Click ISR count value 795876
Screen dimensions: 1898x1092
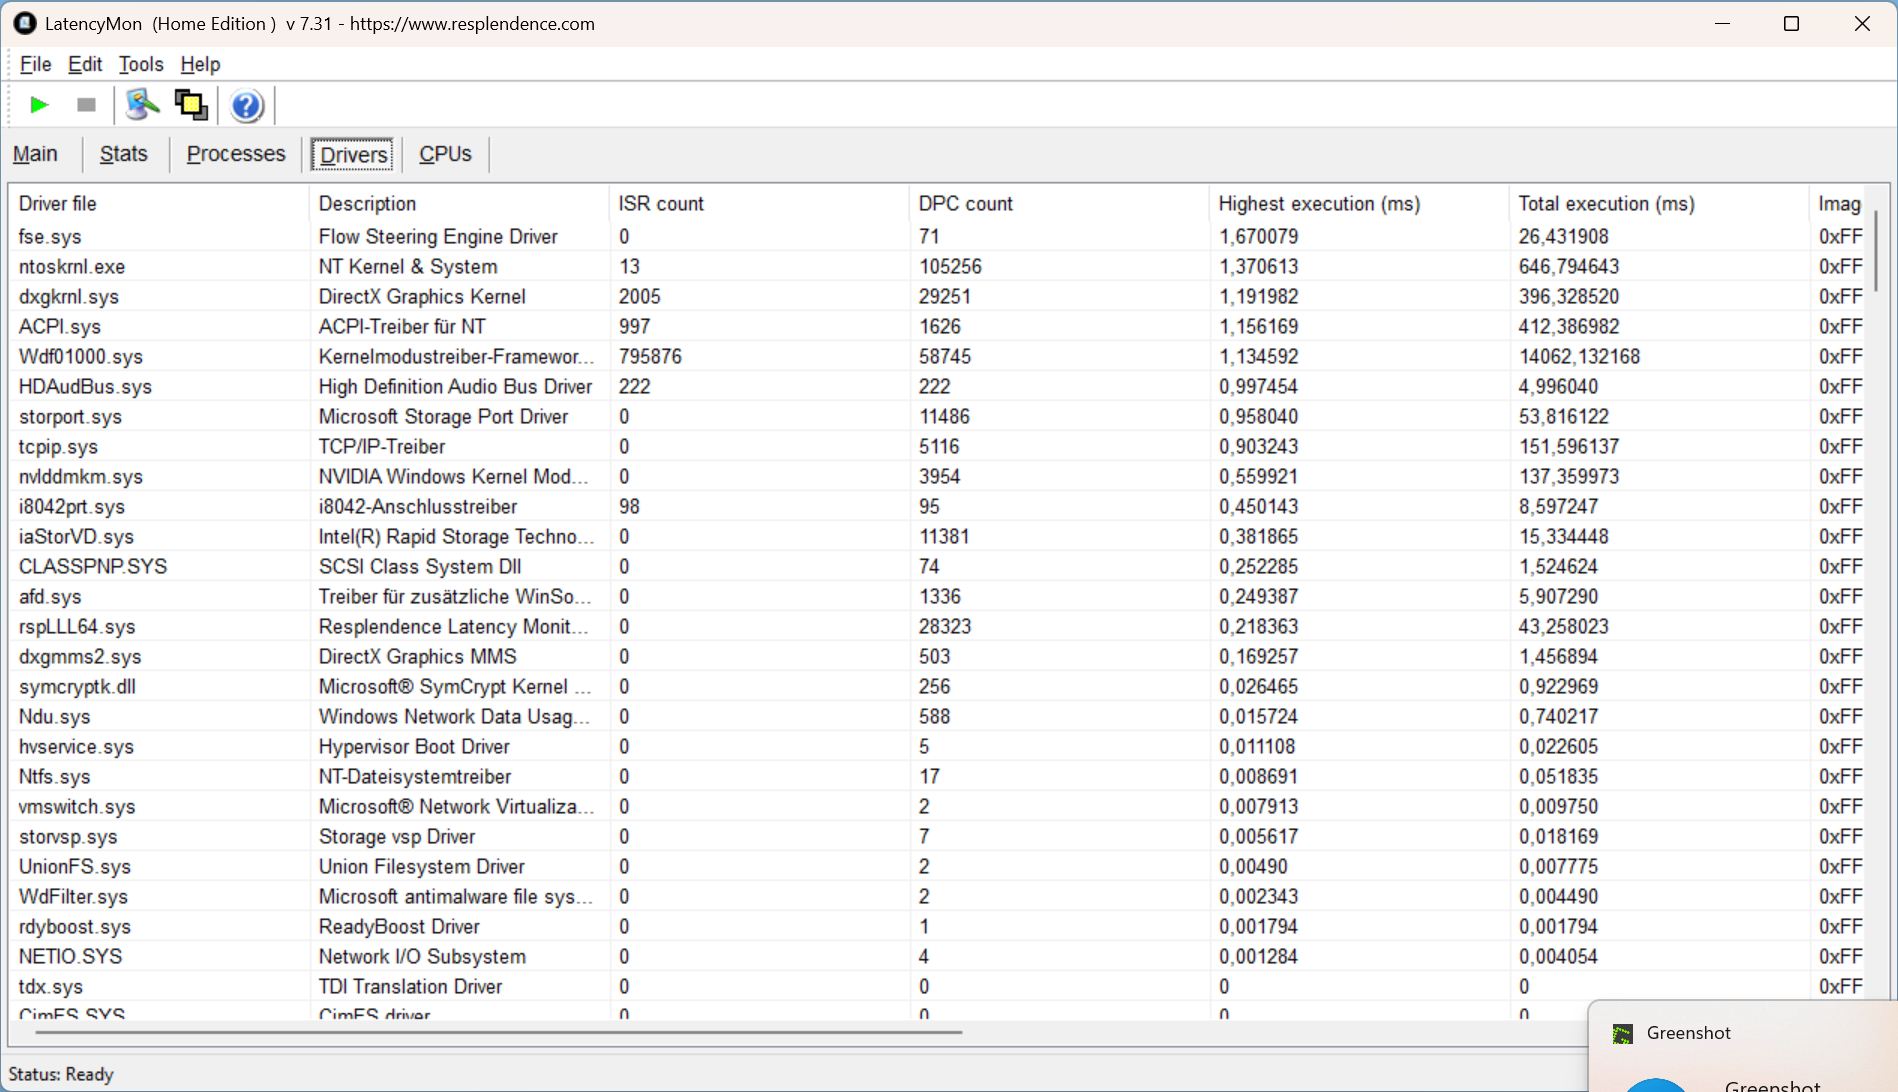pos(650,357)
